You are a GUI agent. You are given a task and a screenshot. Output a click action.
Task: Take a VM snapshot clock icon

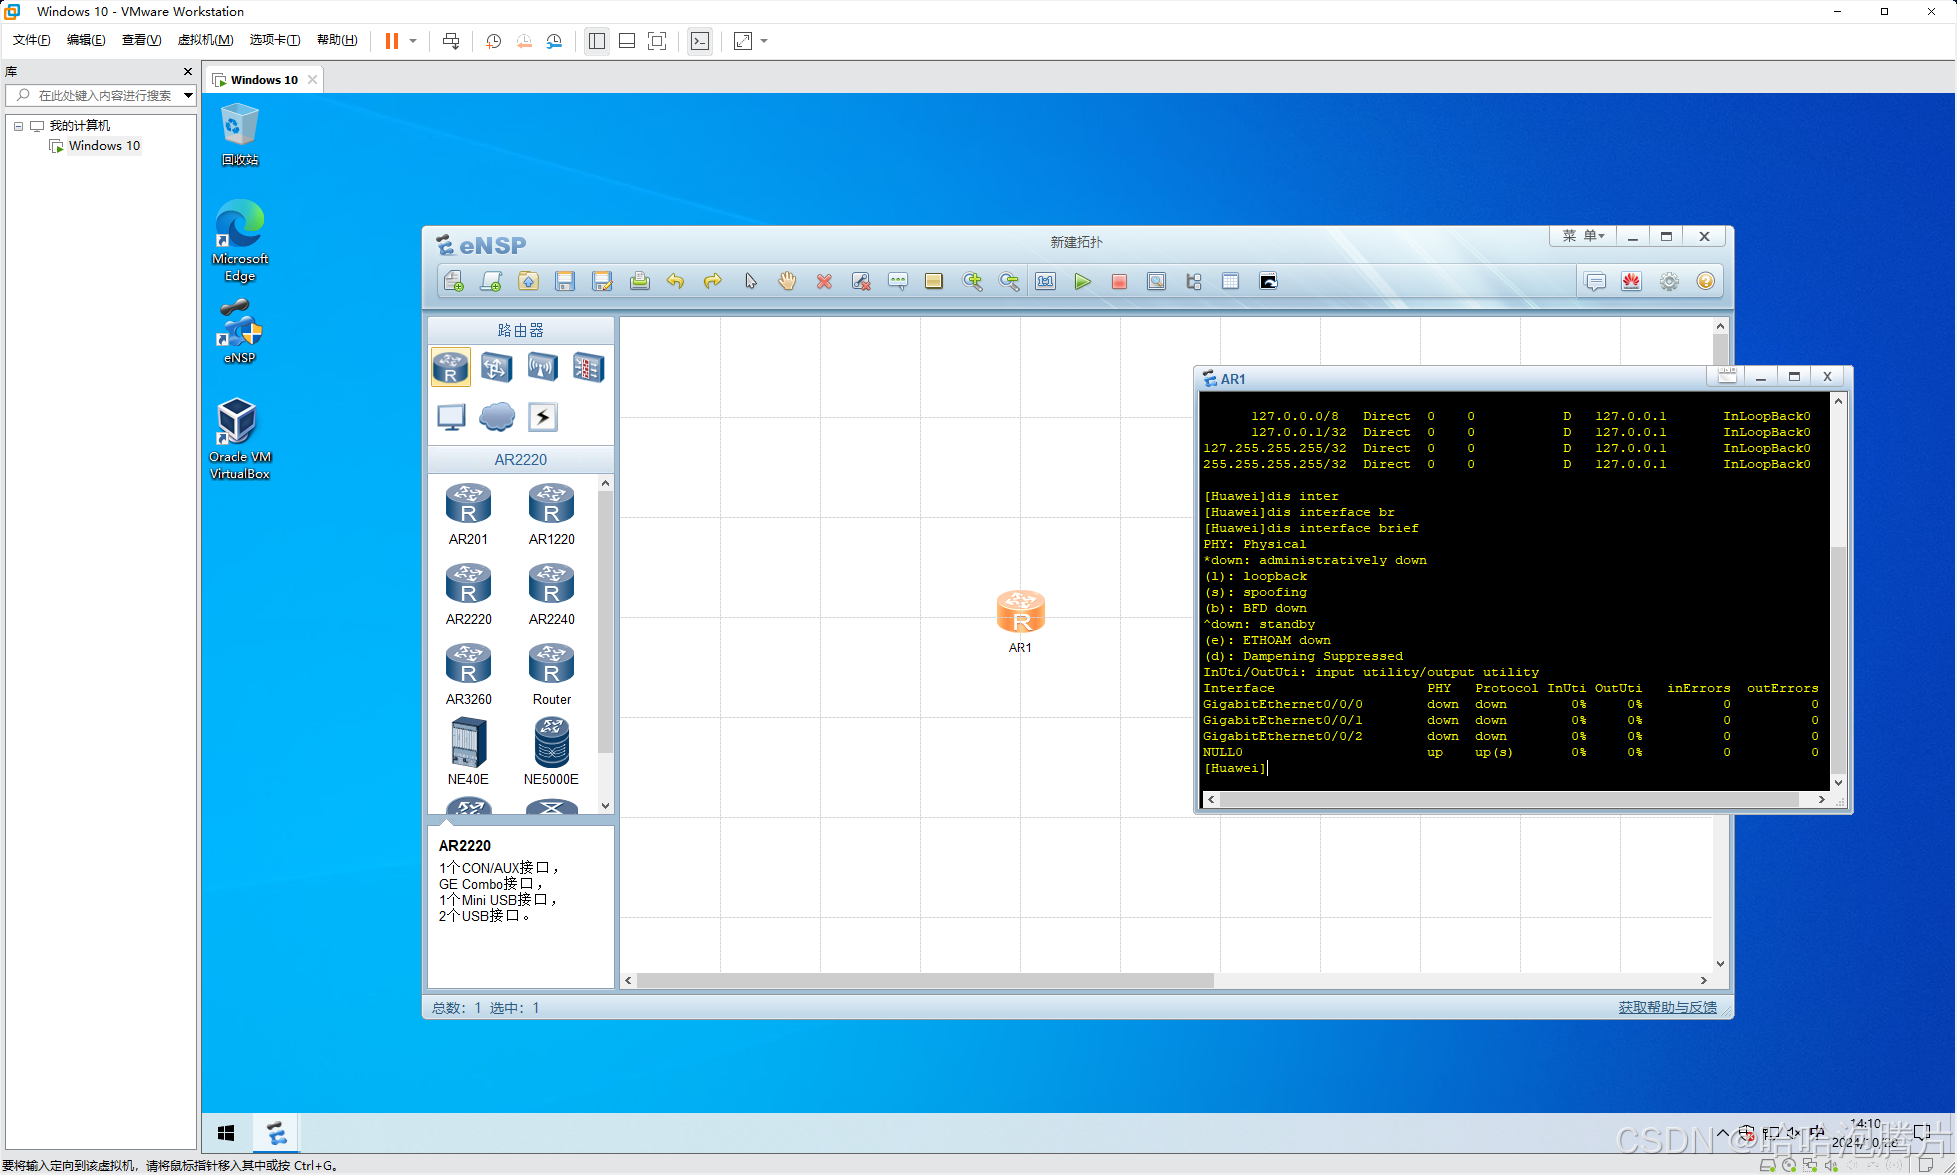(x=494, y=41)
